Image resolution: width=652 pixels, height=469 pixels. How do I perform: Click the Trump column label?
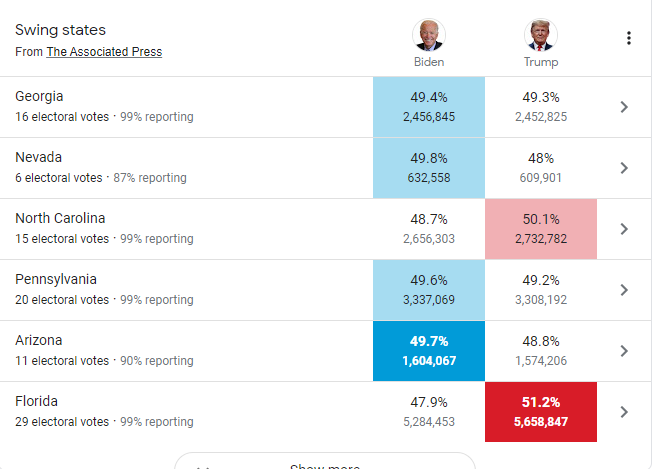tap(541, 62)
